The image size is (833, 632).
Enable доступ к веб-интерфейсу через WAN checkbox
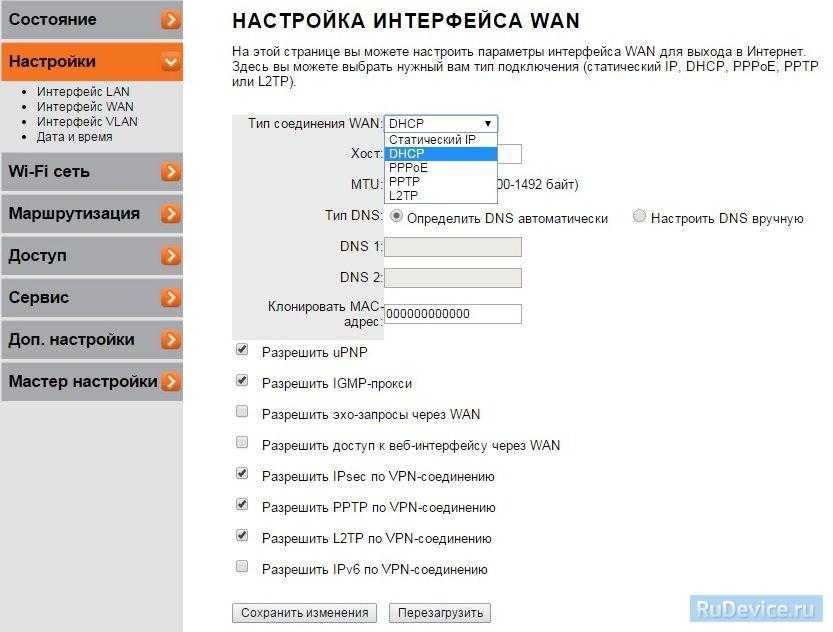coord(242,442)
